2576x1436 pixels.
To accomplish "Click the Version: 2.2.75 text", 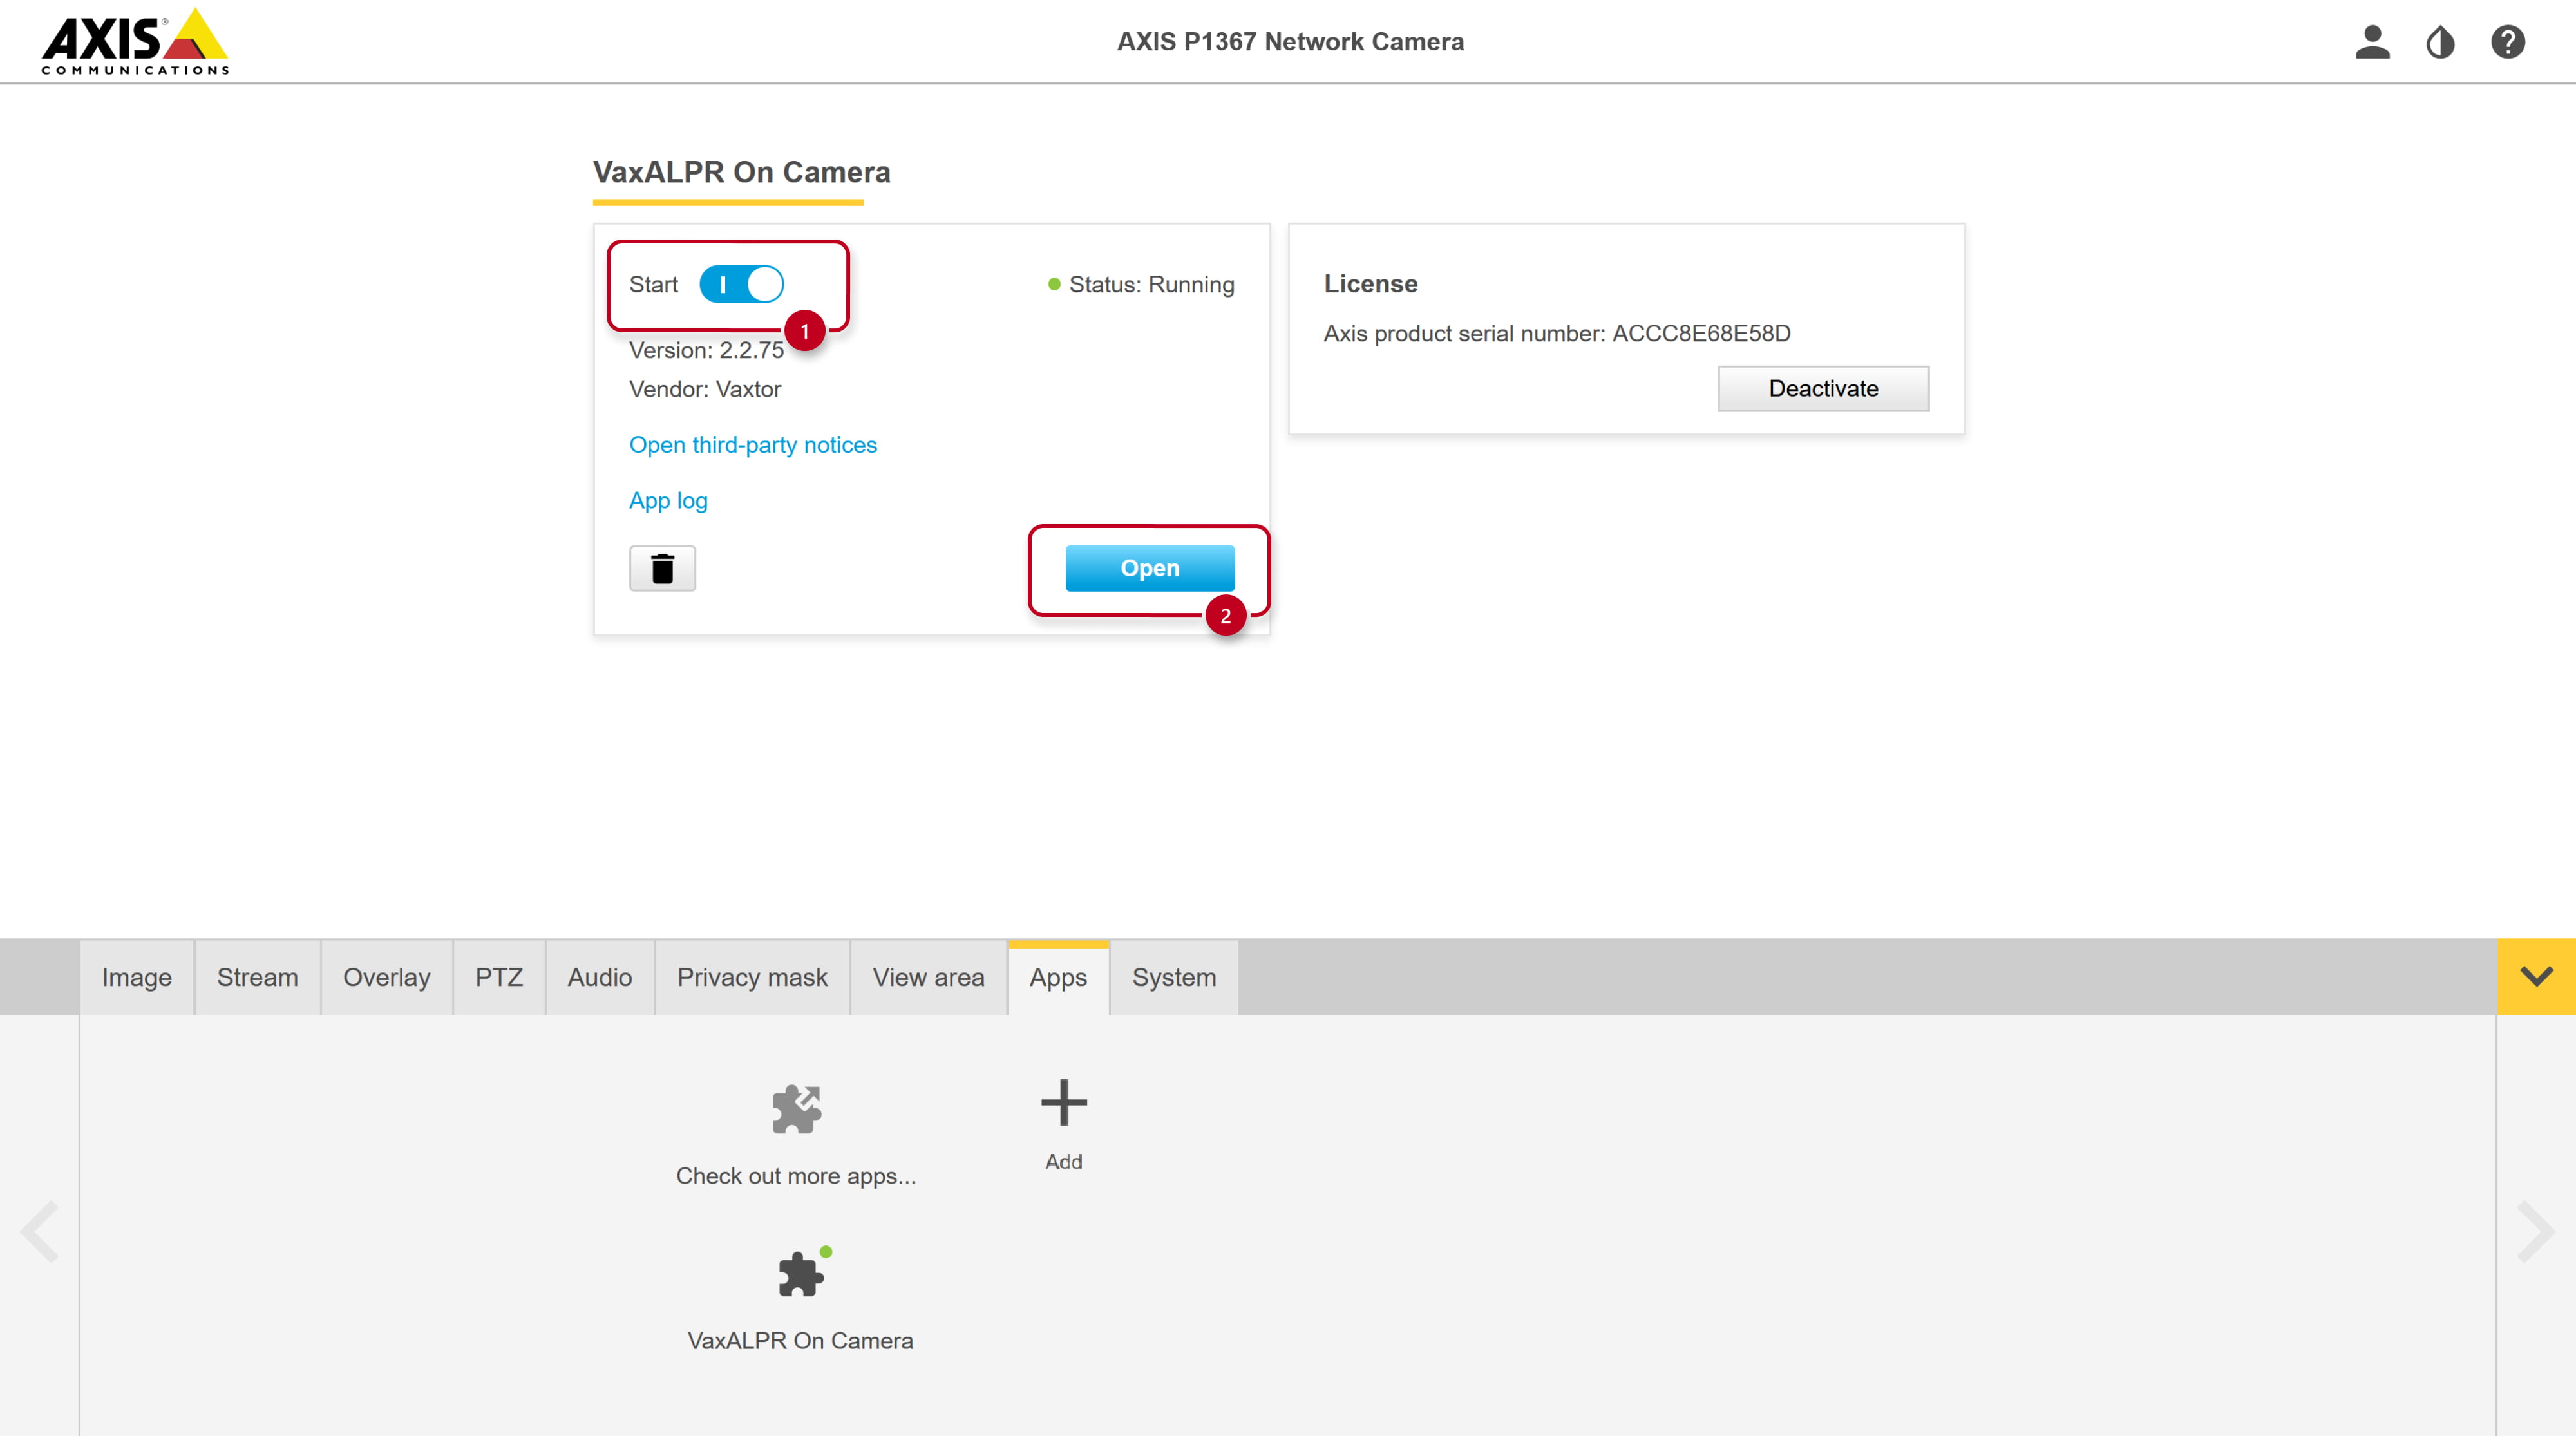I will 706,350.
